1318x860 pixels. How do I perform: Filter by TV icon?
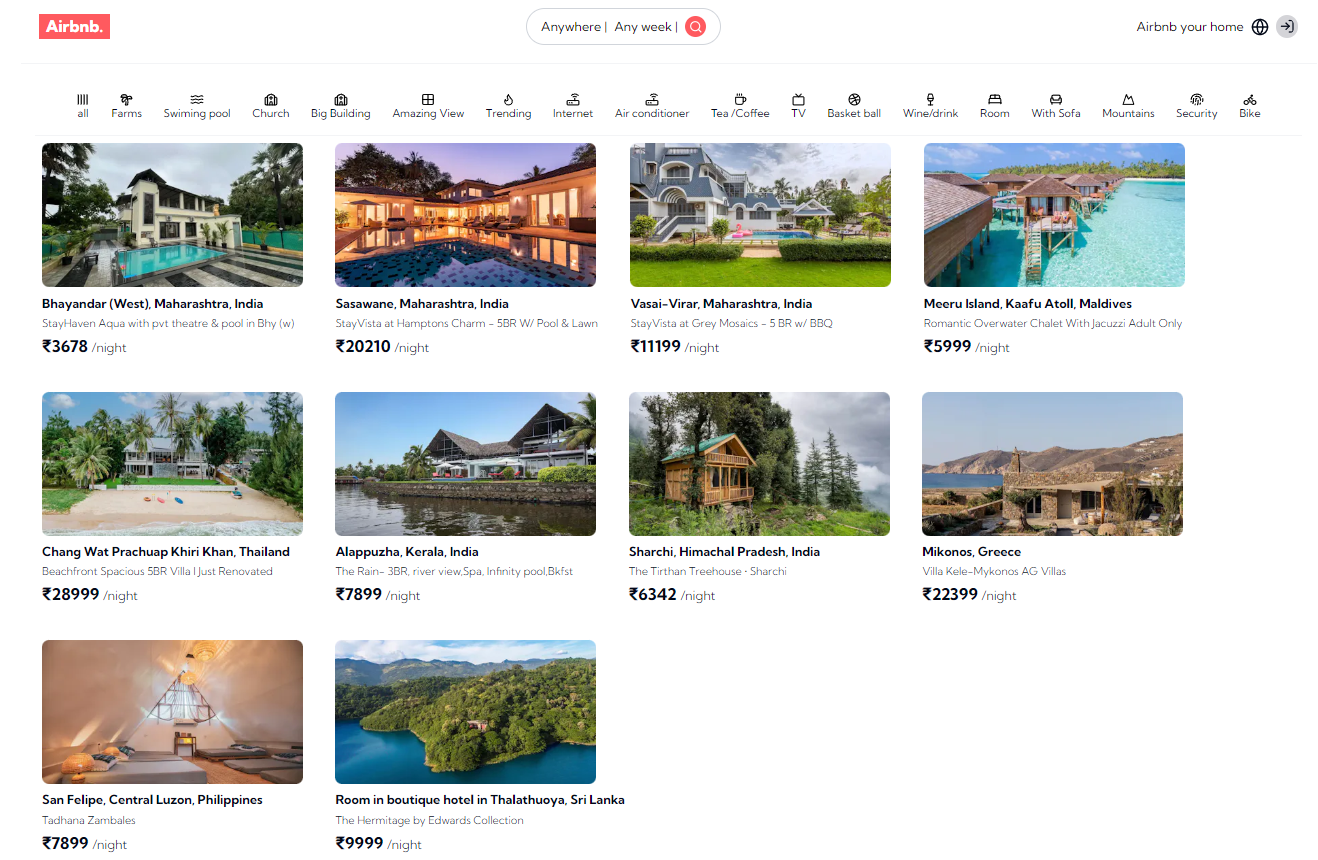pyautogui.click(x=798, y=100)
